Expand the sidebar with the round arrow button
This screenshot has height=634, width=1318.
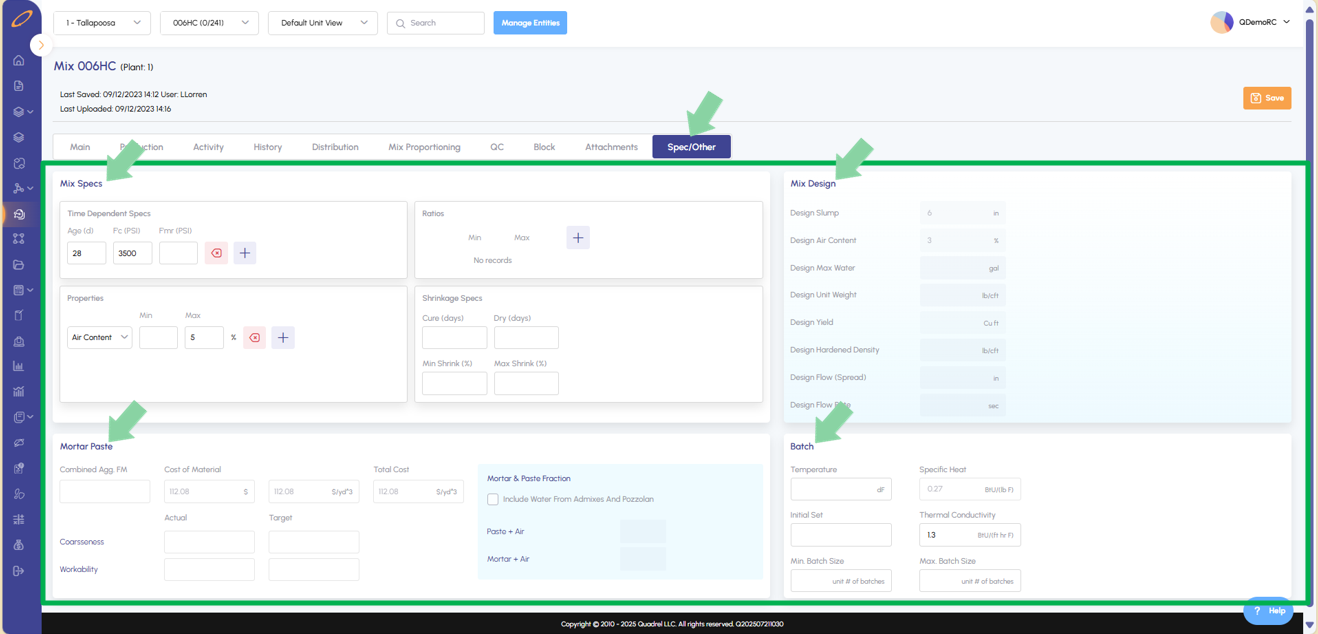[x=41, y=45]
